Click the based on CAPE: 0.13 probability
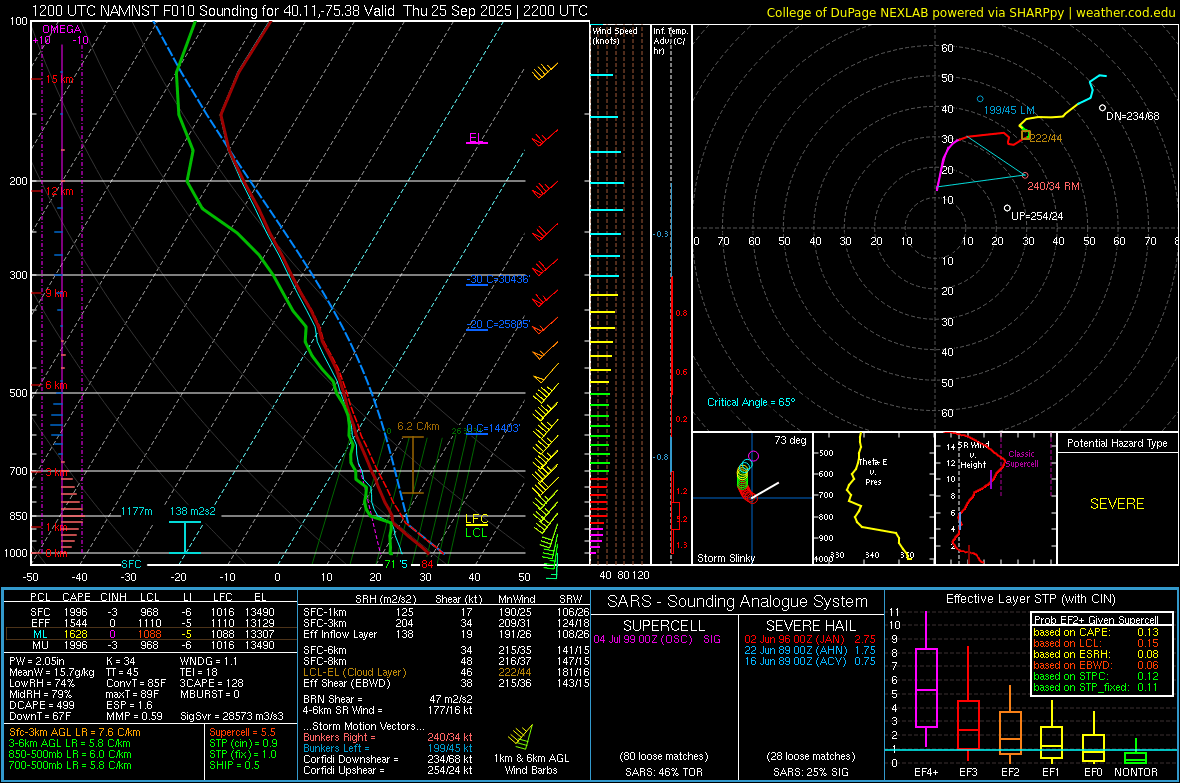Screen dimensions: 1180x783 (1096, 632)
